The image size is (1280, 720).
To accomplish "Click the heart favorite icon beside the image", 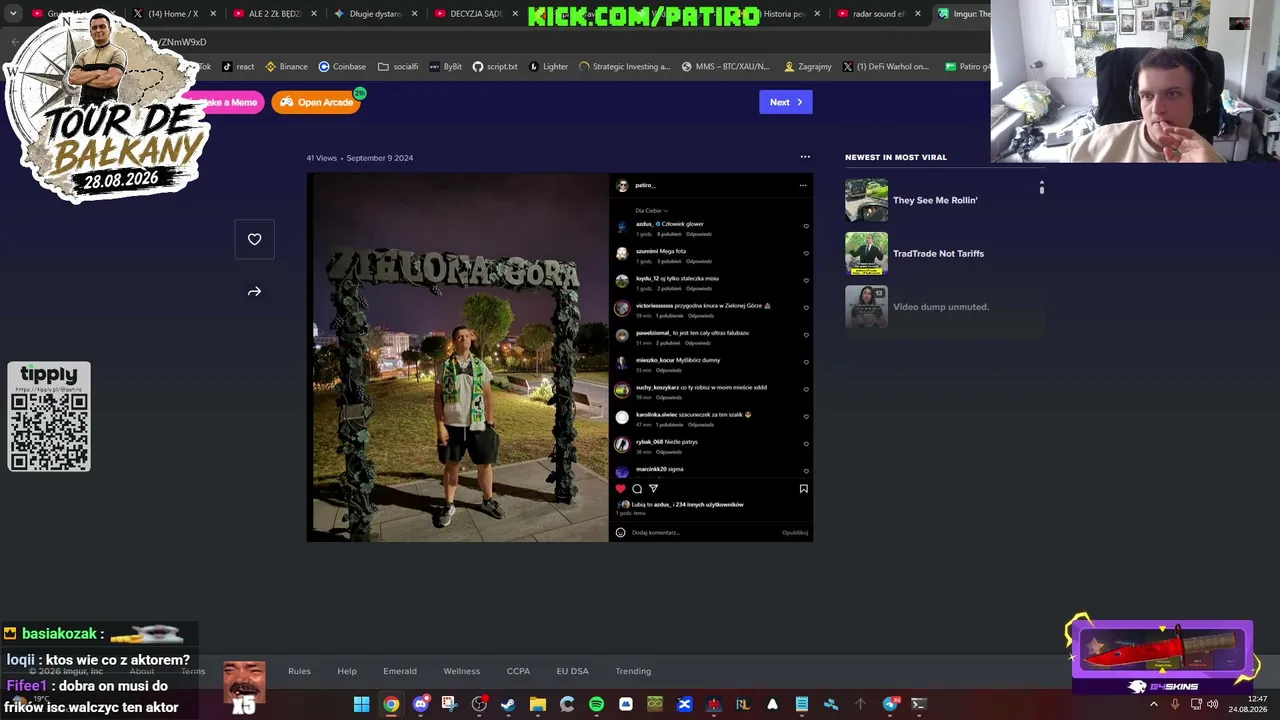I will pyautogui.click(x=254, y=239).
